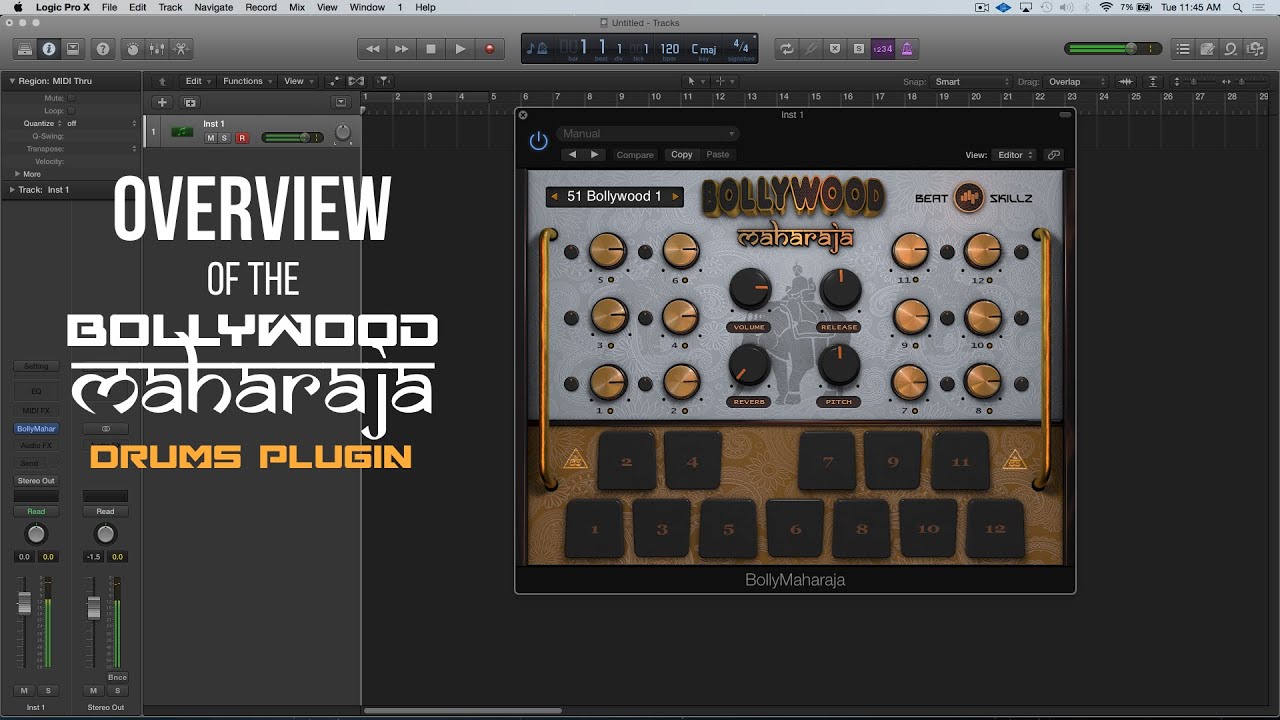This screenshot has height=720, width=1280.
Task: Open the Mix menu
Action: tap(297, 7)
